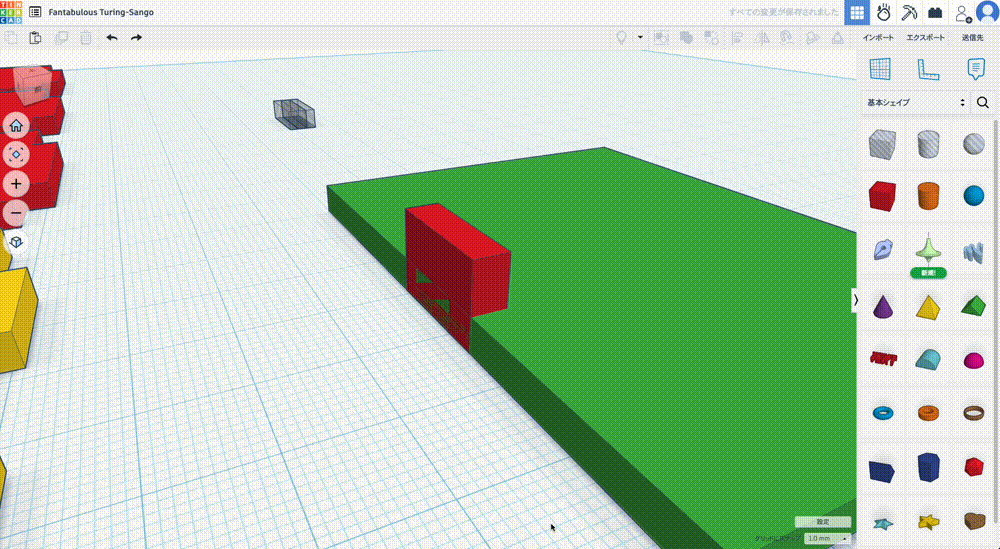The height and width of the screenshot is (549, 1000).
Task: Toggle perspective/orthographic view cube button
Action: (17, 242)
